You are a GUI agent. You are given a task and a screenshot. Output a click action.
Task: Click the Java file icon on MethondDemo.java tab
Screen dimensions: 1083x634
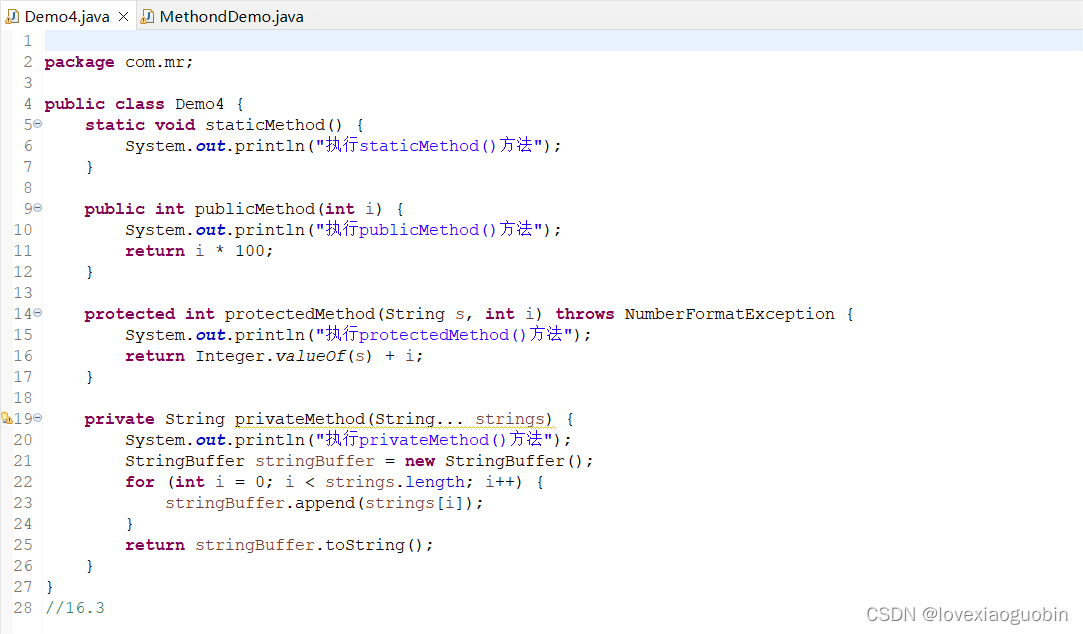click(x=146, y=16)
